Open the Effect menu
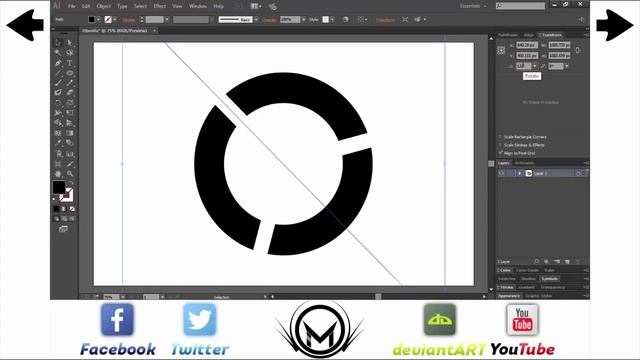640x360 pixels. point(160,6)
